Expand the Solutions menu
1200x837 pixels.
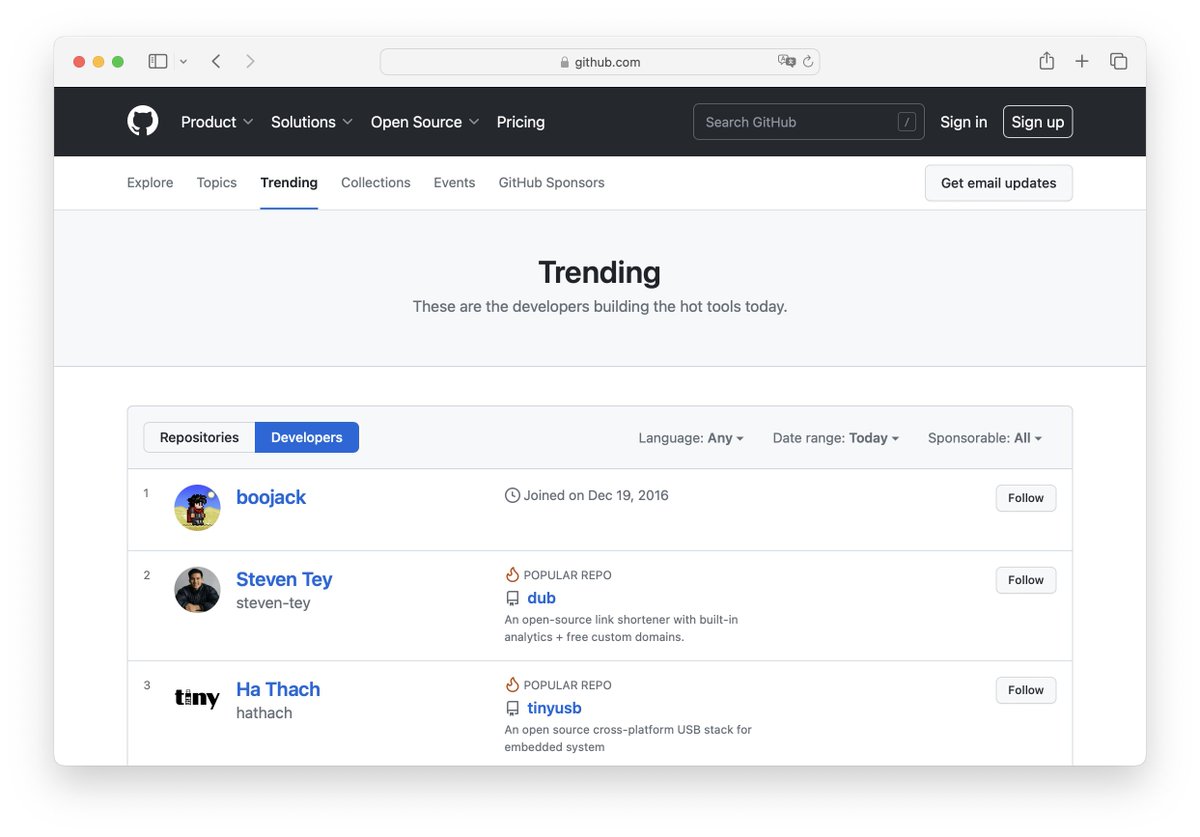(x=312, y=122)
